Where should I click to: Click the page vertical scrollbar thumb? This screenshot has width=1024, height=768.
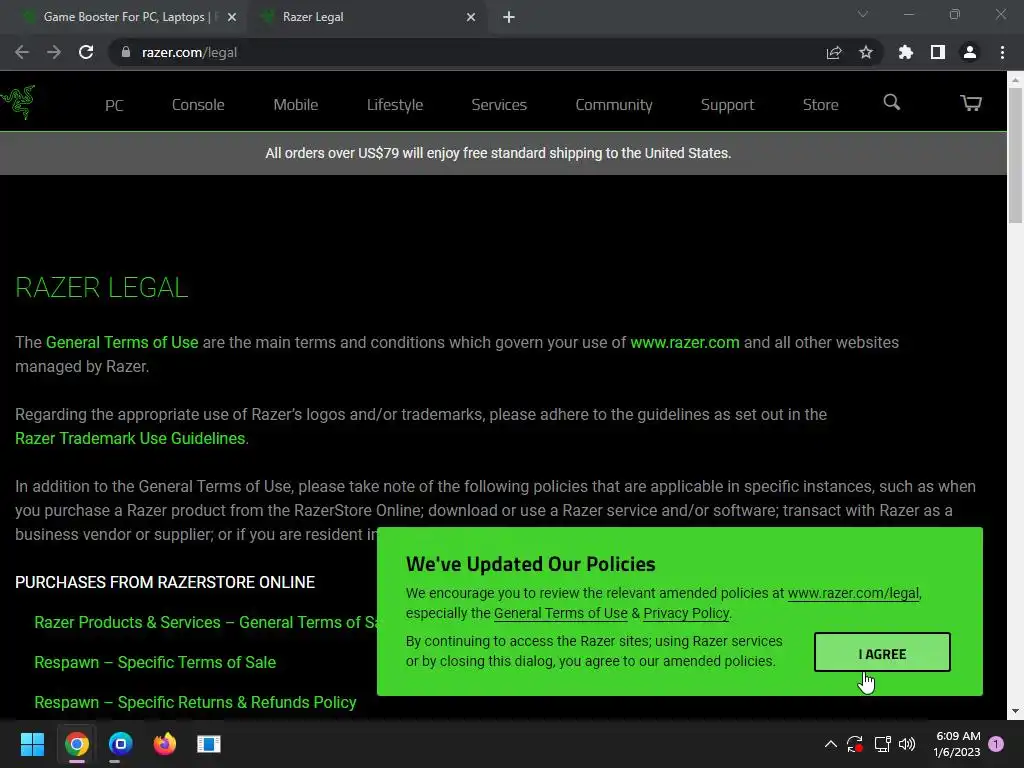coord(1016,155)
